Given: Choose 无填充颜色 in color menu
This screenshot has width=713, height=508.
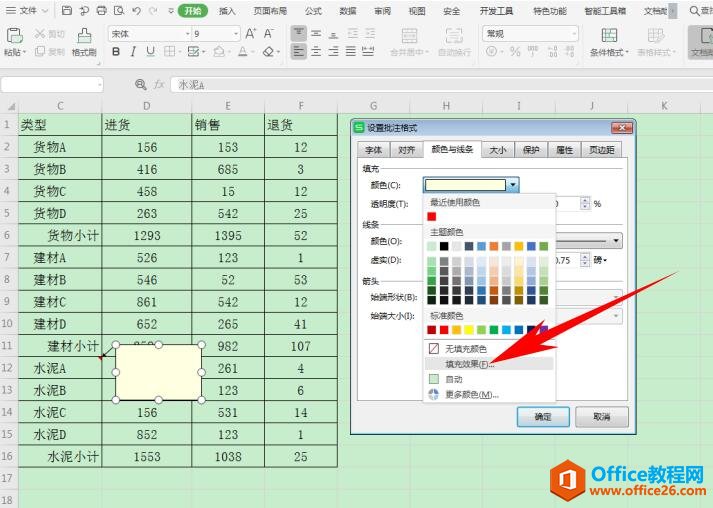Looking at the screenshot, I should [x=489, y=349].
